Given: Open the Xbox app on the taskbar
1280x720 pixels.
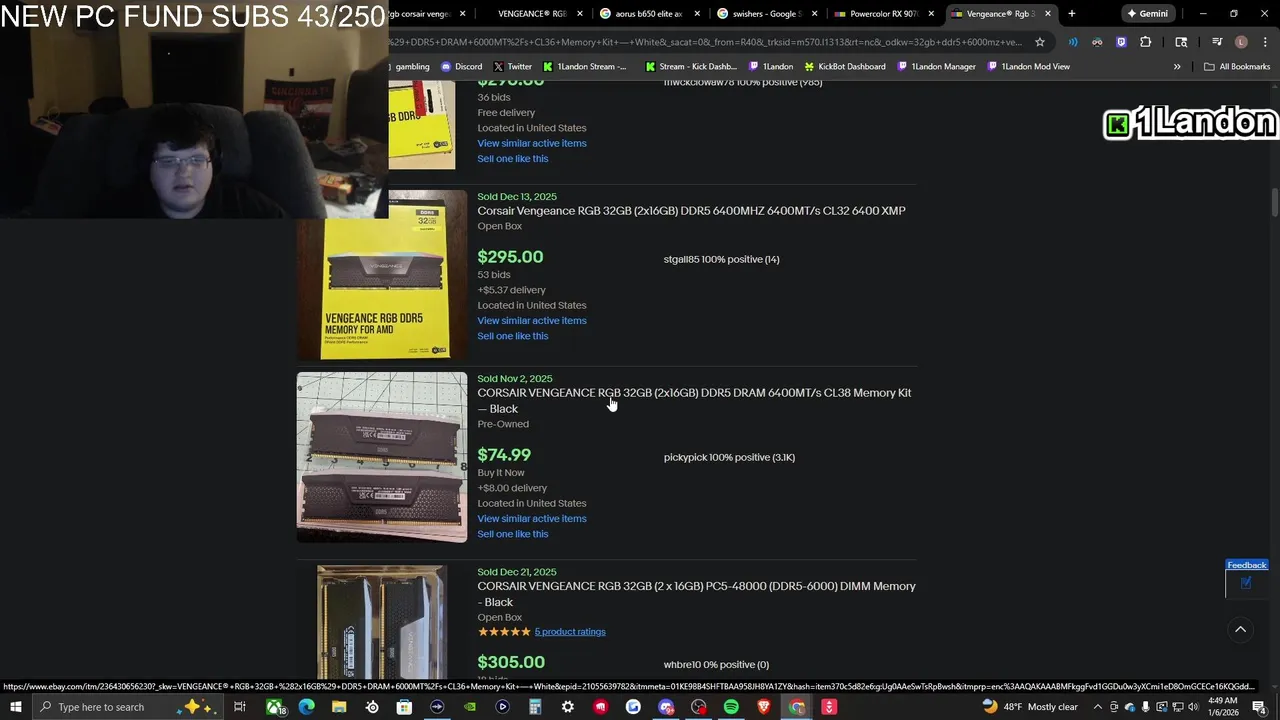Looking at the screenshot, I should (x=274, y=707).
